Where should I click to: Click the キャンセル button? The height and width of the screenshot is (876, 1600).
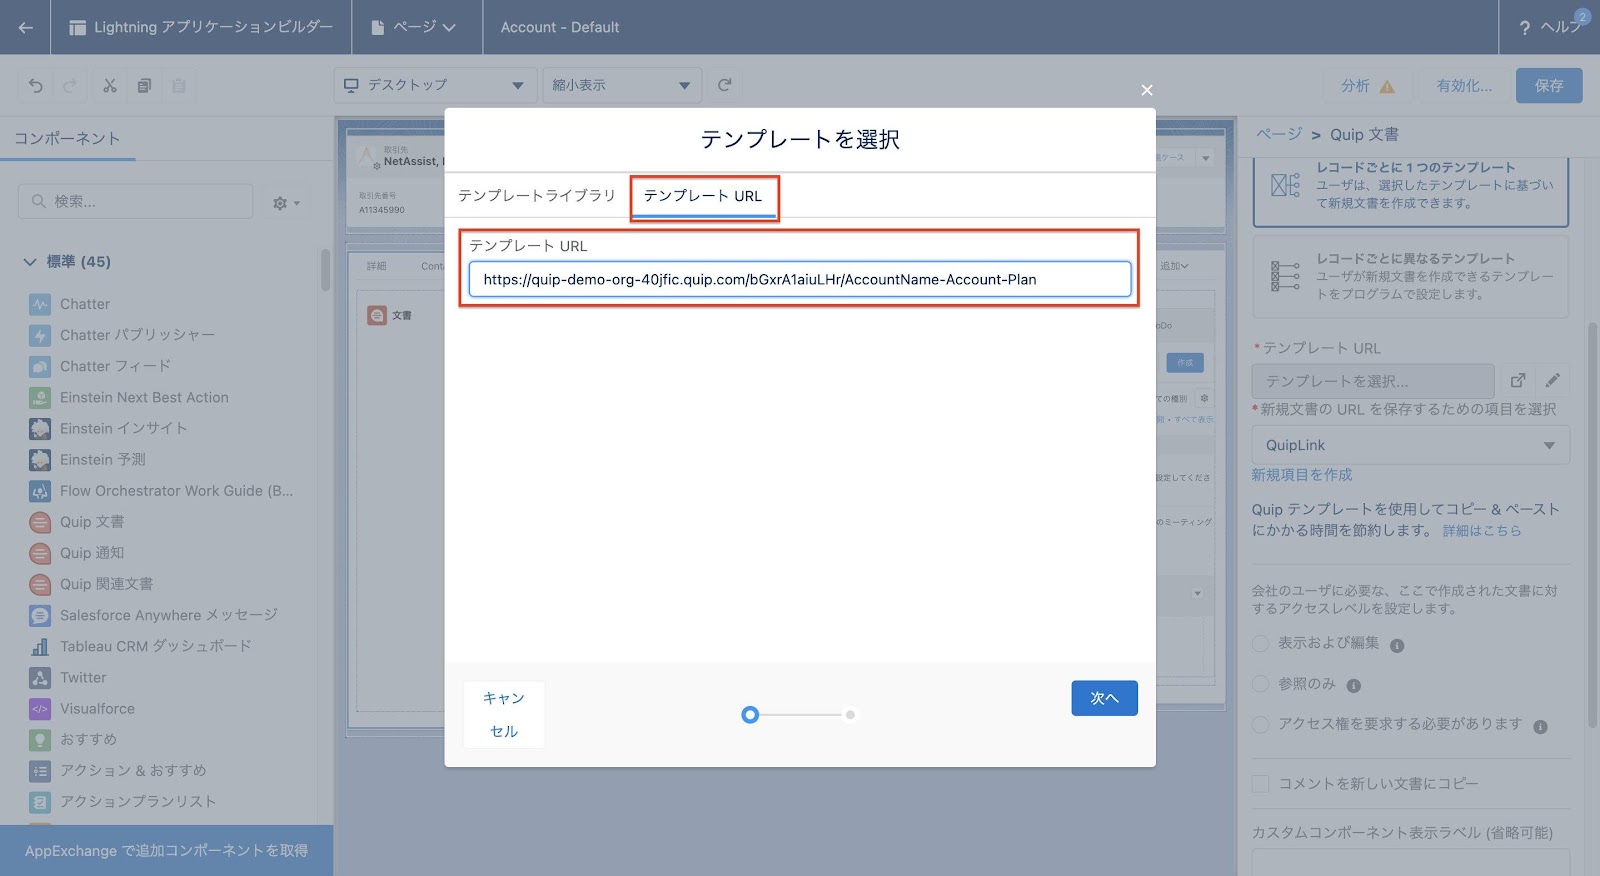point(504,714)
